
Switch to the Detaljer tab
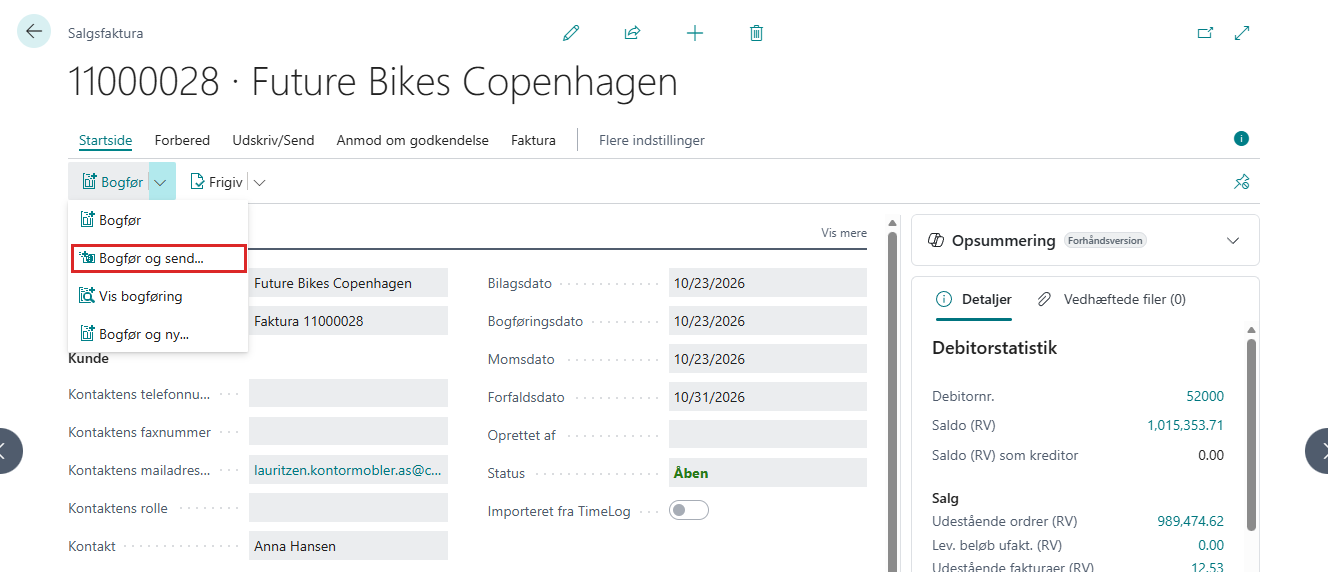974,299
